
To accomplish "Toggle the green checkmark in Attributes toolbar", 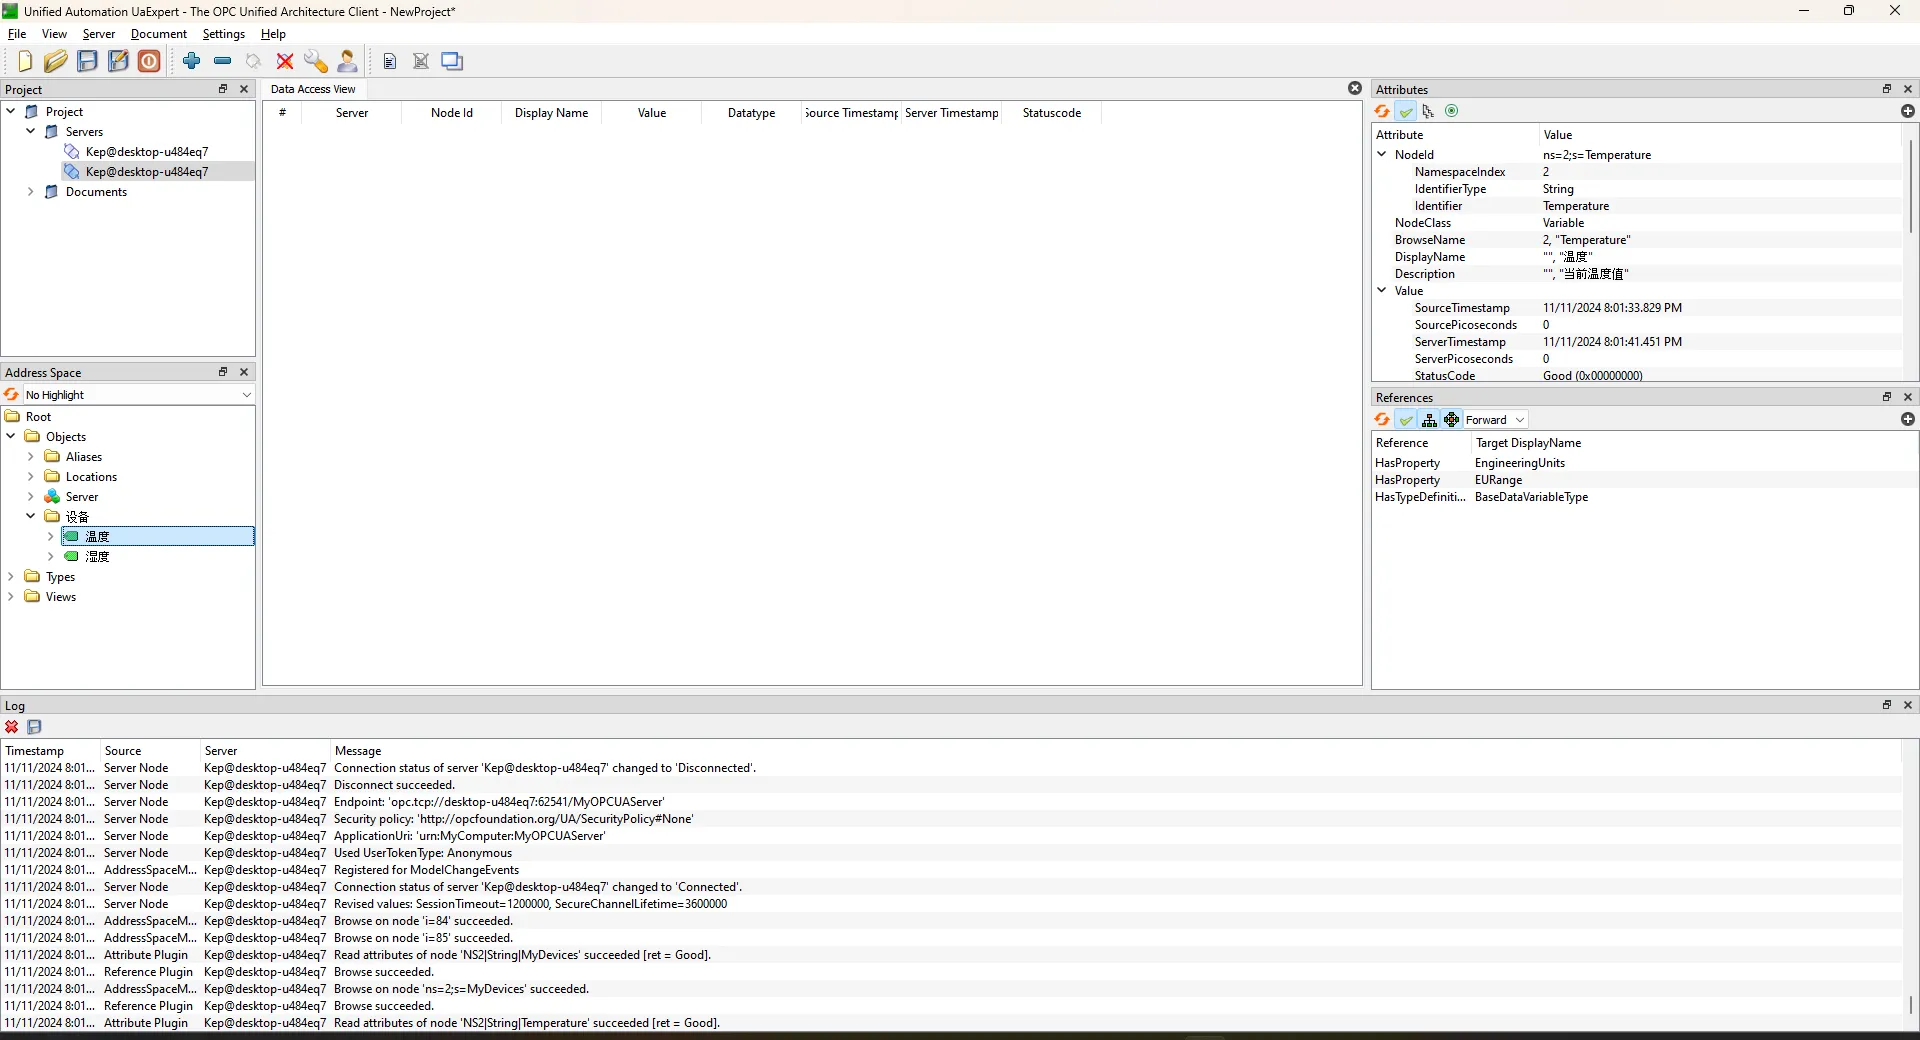I will [1406, 112].
